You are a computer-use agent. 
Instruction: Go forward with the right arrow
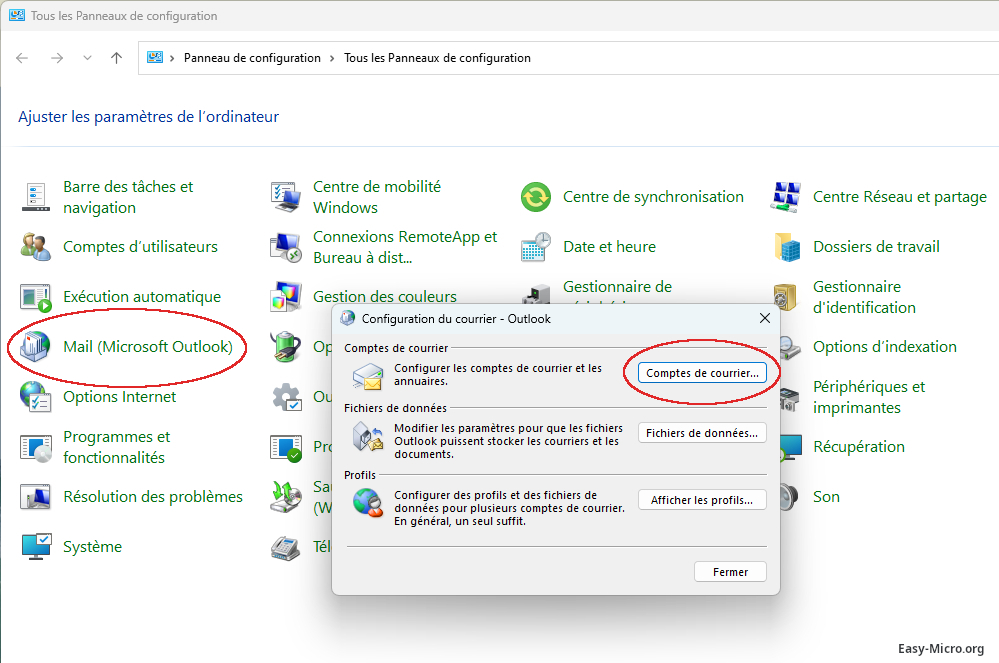(x=57, y=58)
